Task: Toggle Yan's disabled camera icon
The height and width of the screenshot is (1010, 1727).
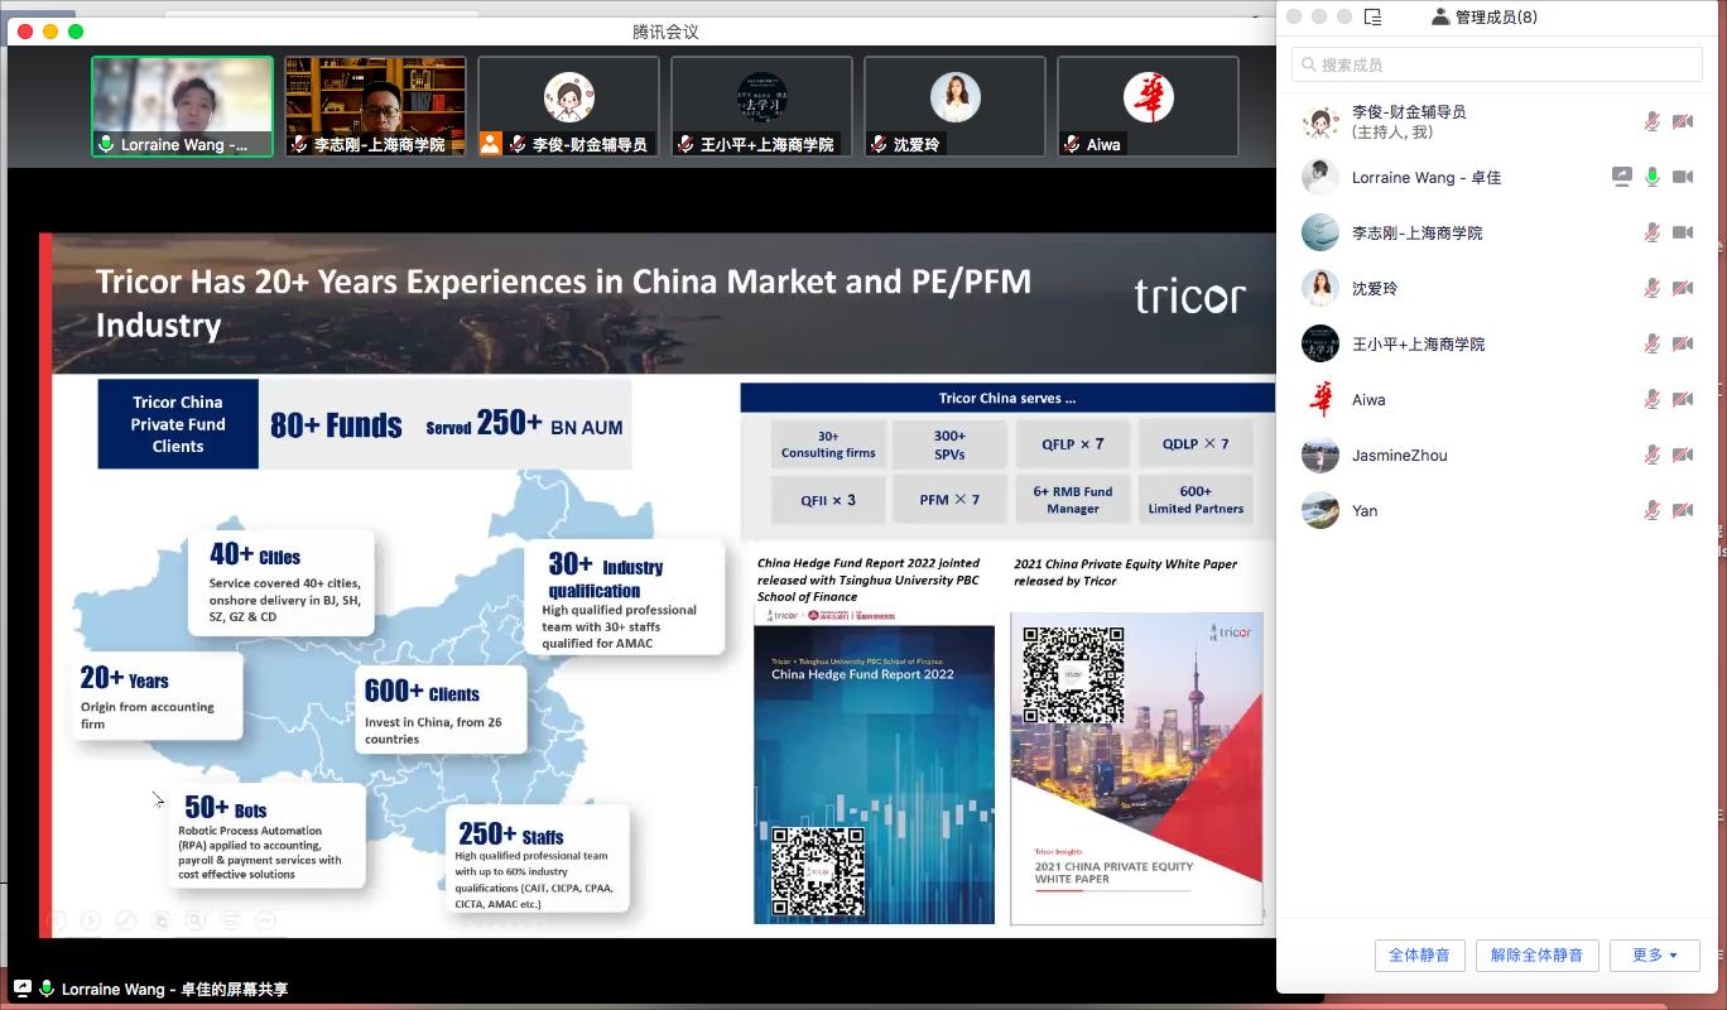Action: coord(1683,510)
